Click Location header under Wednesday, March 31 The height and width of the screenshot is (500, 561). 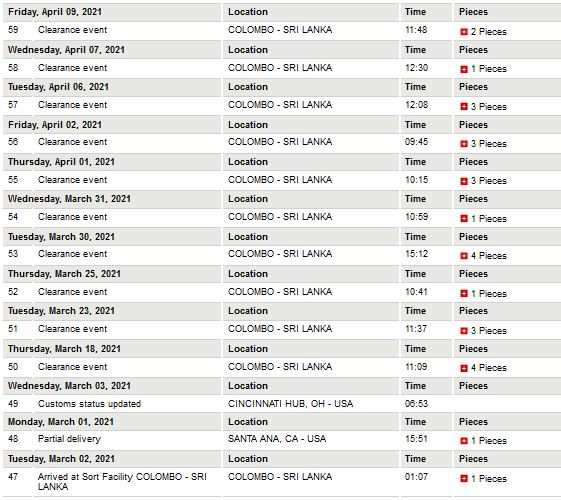point(248,199)
